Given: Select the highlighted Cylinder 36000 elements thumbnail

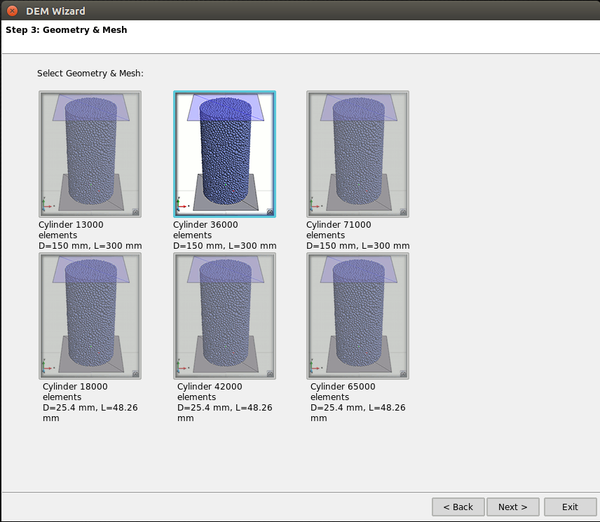Looking at the screenshot, I should (225, 153).
